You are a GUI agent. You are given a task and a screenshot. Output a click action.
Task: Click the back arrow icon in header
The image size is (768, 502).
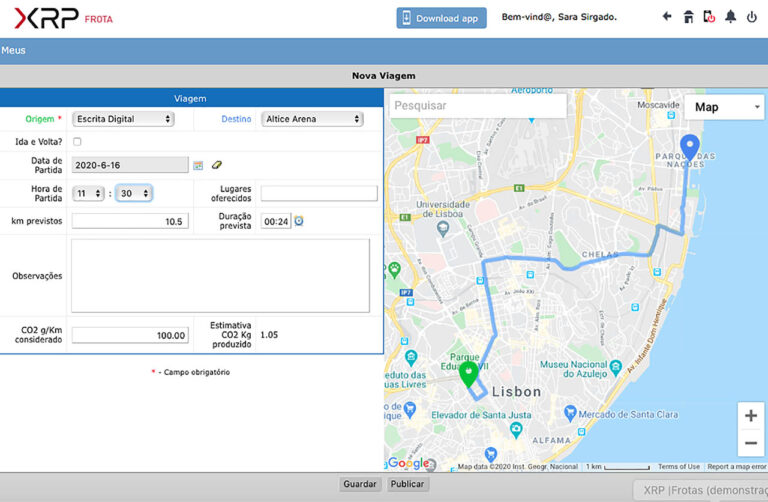click(667, 17)
